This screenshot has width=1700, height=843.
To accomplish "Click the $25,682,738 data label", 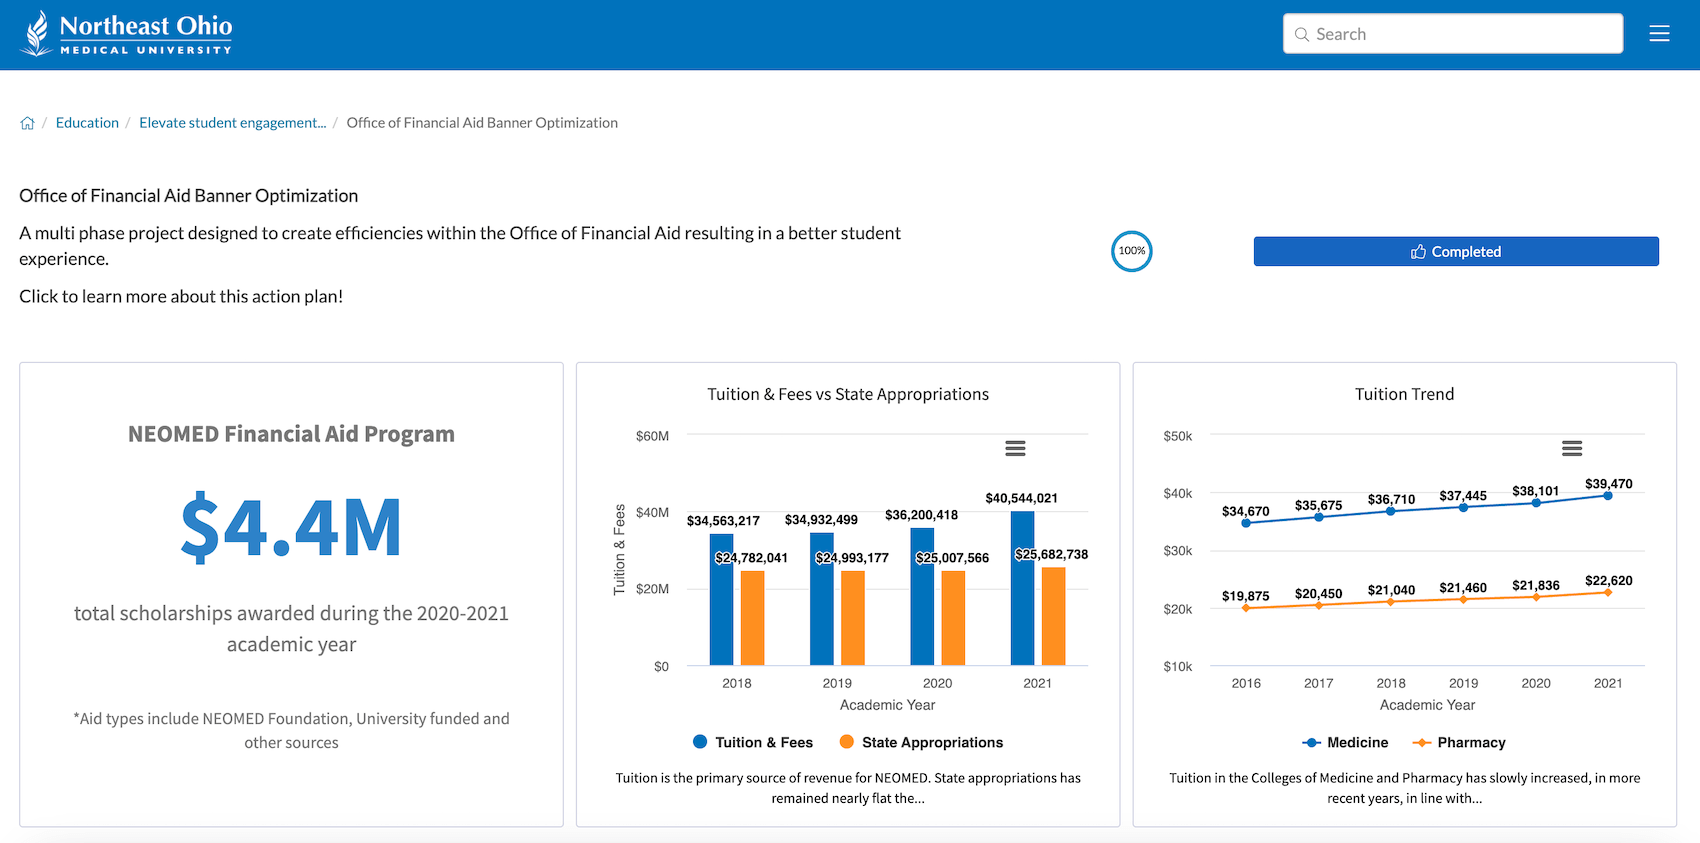I will (x=1052, y=554).
